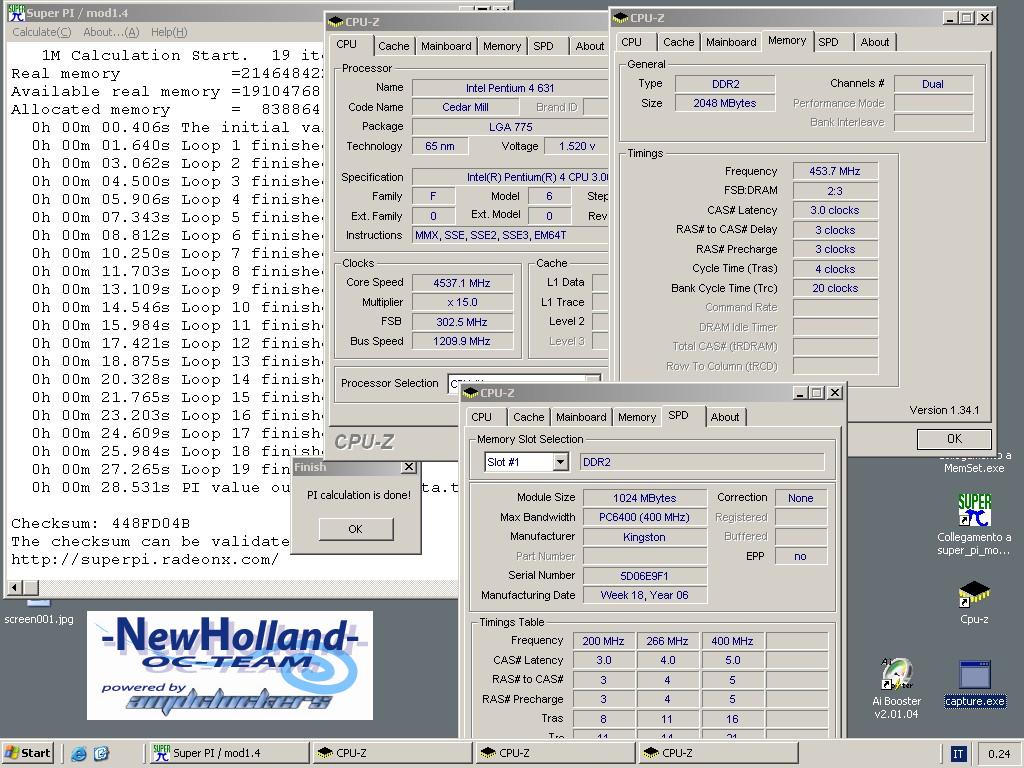Switch to Cache tab in the rear CPU-Z processor window
Screen dimensions: 1024x768
pos(393,46)
